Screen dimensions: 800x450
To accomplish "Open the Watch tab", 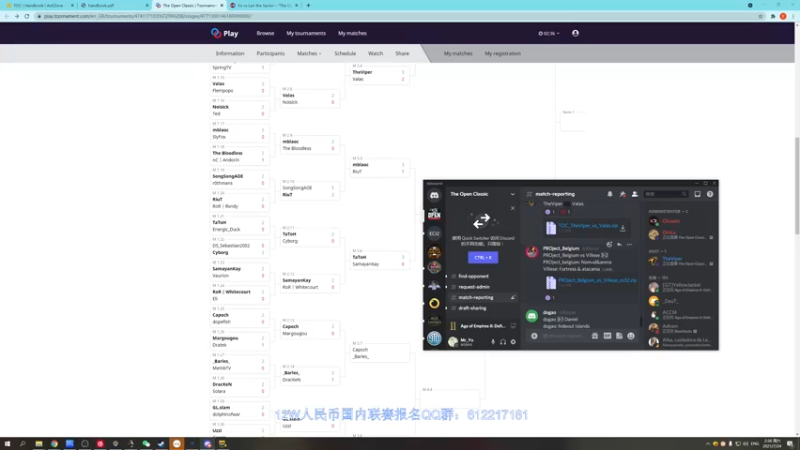I will point(376,53).
